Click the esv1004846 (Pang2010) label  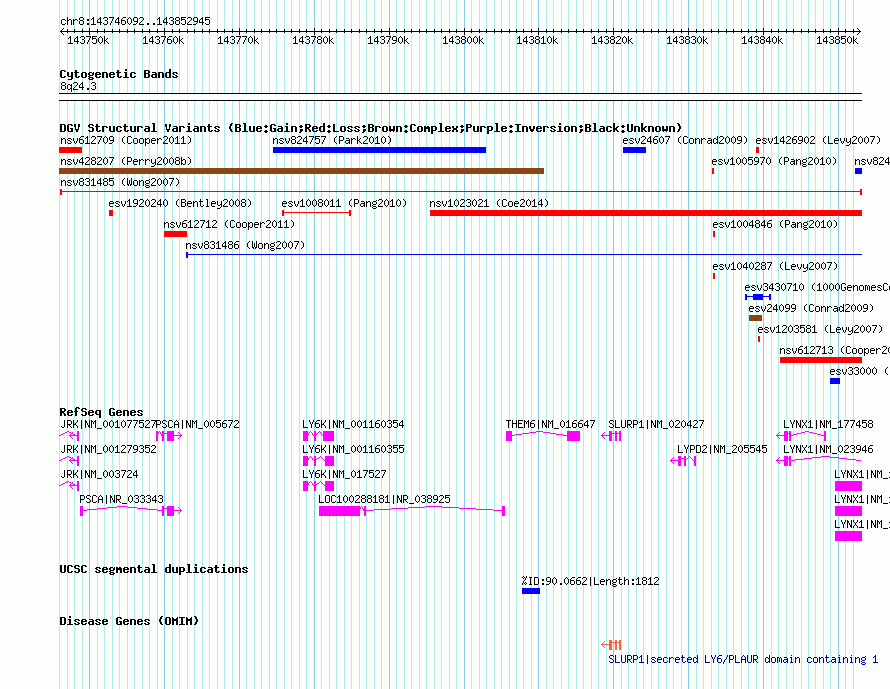[775, 224]
